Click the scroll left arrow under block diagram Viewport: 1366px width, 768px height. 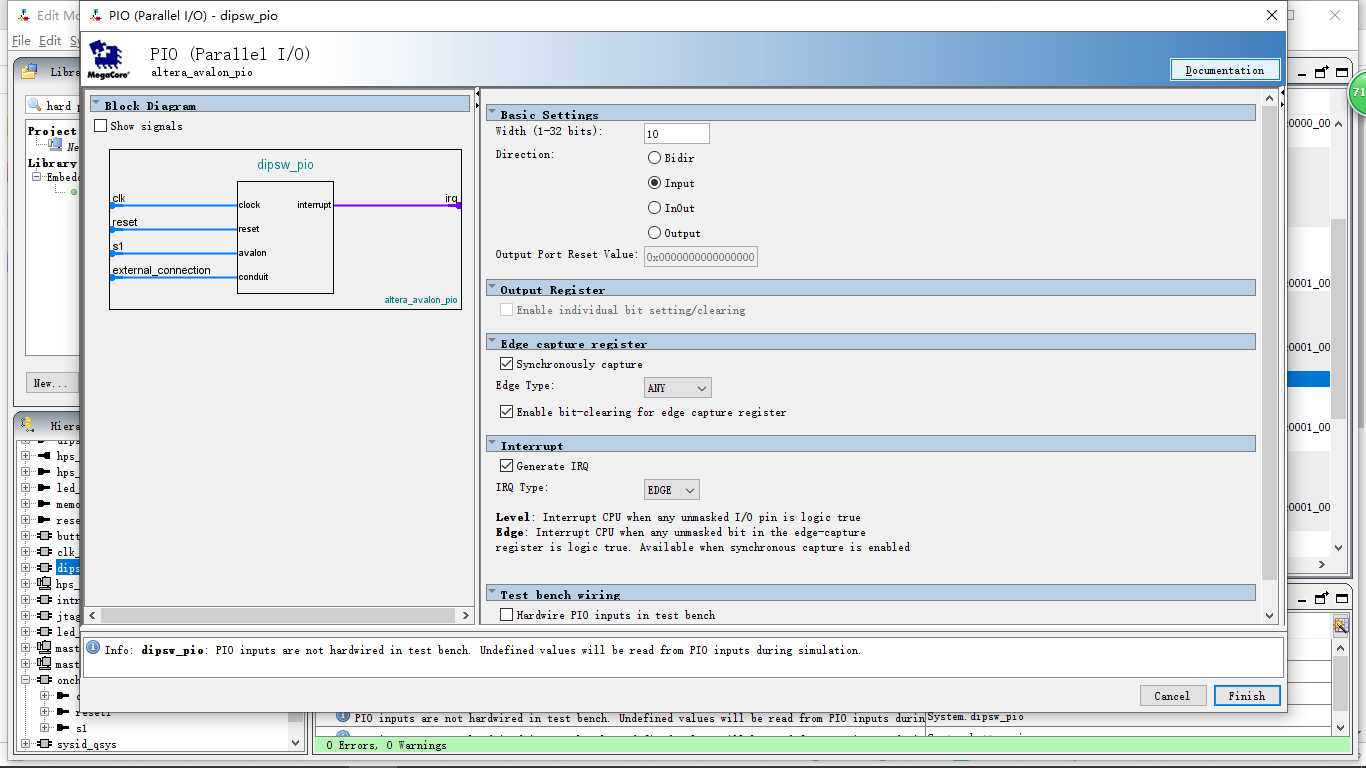(x=94, y=615)
